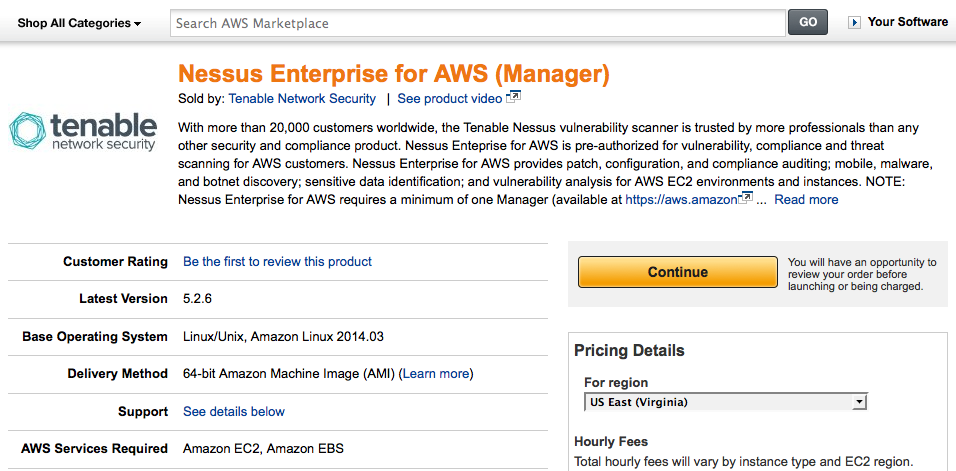Click the For region label
The width and height of the screenshot is (956, 471).
[x=616, y=382]
